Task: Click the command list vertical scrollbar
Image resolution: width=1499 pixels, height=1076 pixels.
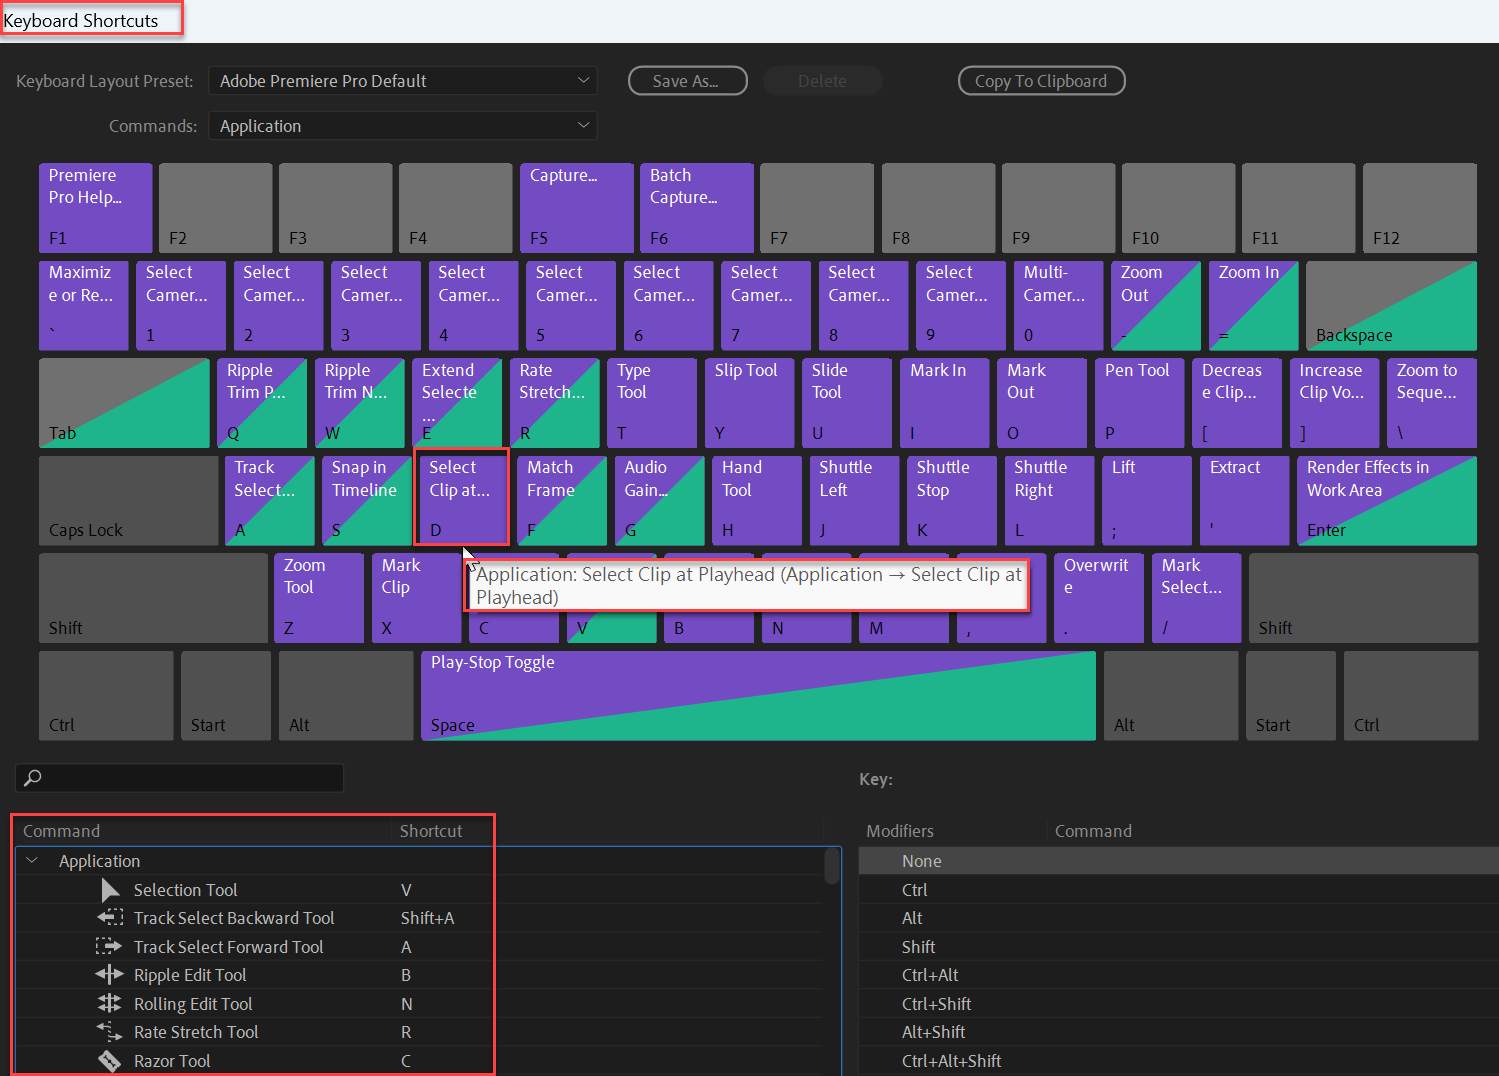Action: click(x=832, y=866)
